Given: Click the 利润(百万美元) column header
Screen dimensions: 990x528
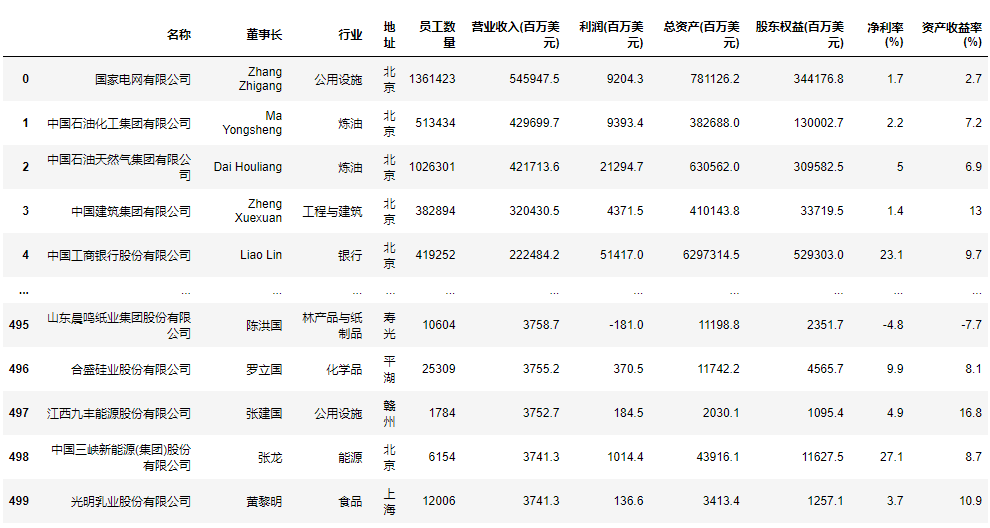Looking at the screenshot, I should coord(611,35).
